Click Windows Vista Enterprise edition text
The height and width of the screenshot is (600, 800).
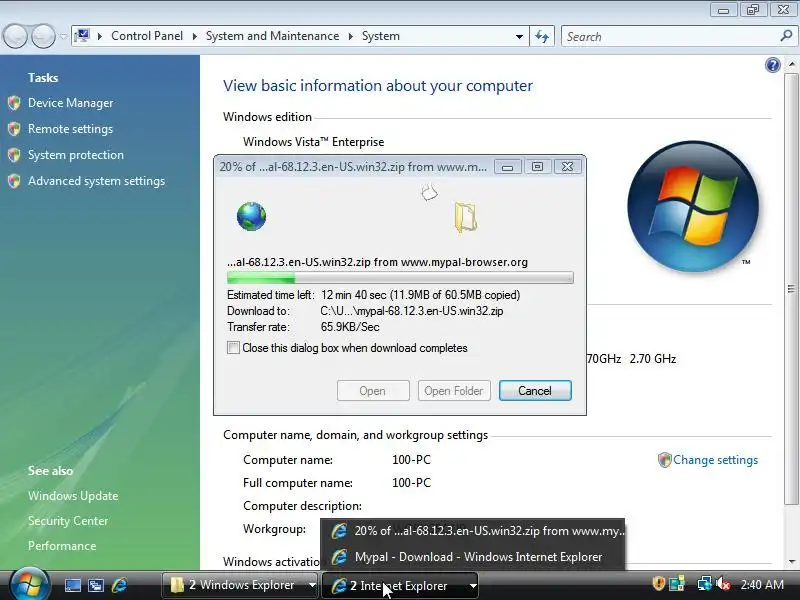pyautogui.click(x=313, y=142)
